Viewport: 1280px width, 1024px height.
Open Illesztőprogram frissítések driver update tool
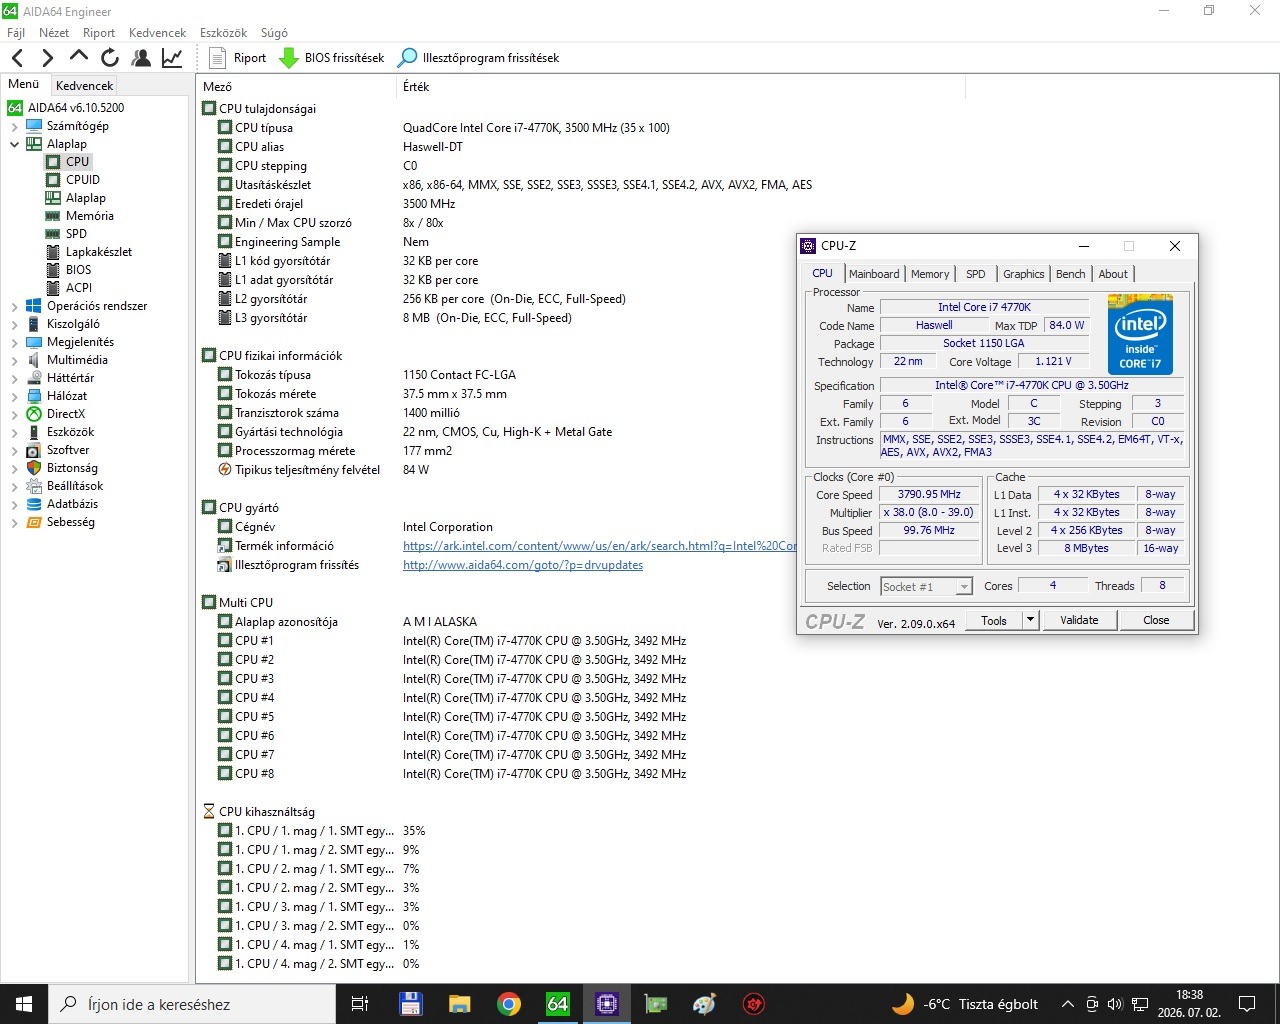point(479,58)
